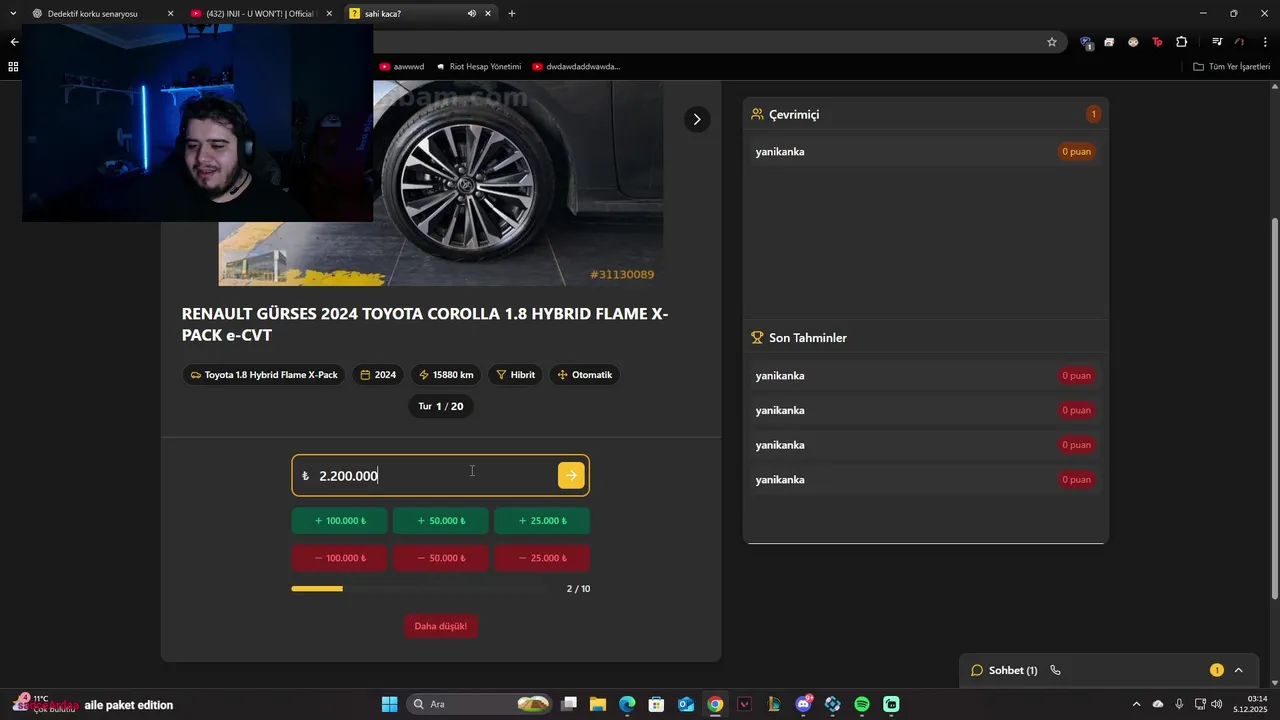Subtract 100.000 ₺ from the guess

pos(339,558)
